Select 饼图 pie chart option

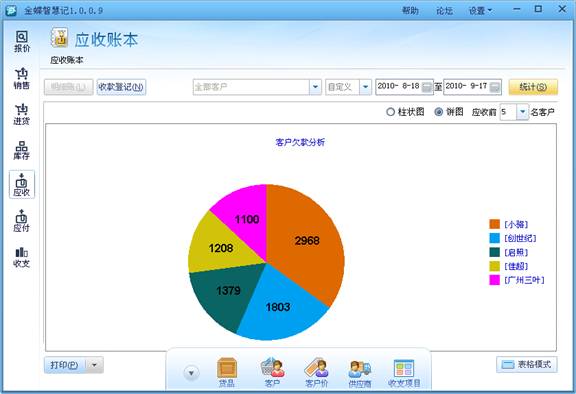pyautogui.click(x=439, y=112)
